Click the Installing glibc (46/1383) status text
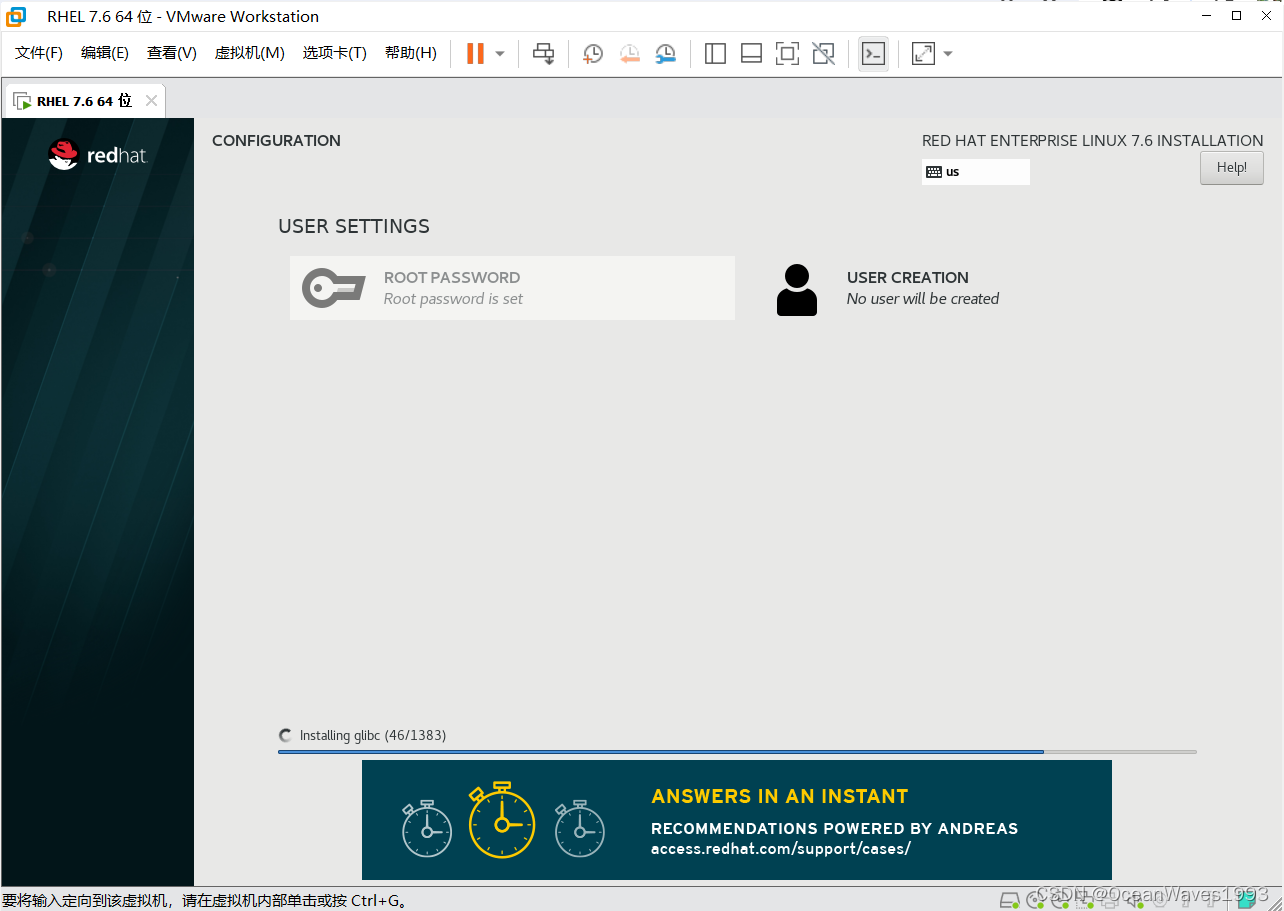This screenshot has width=1284, height=911. 373,735
